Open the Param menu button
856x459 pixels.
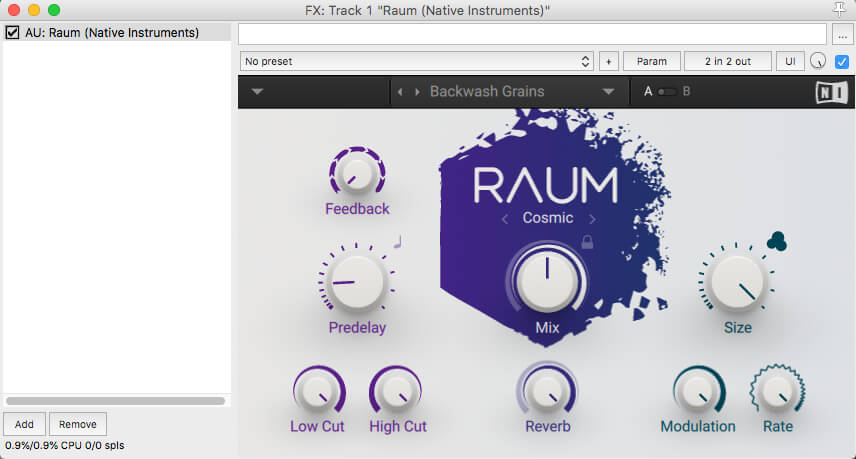(652, 61)
